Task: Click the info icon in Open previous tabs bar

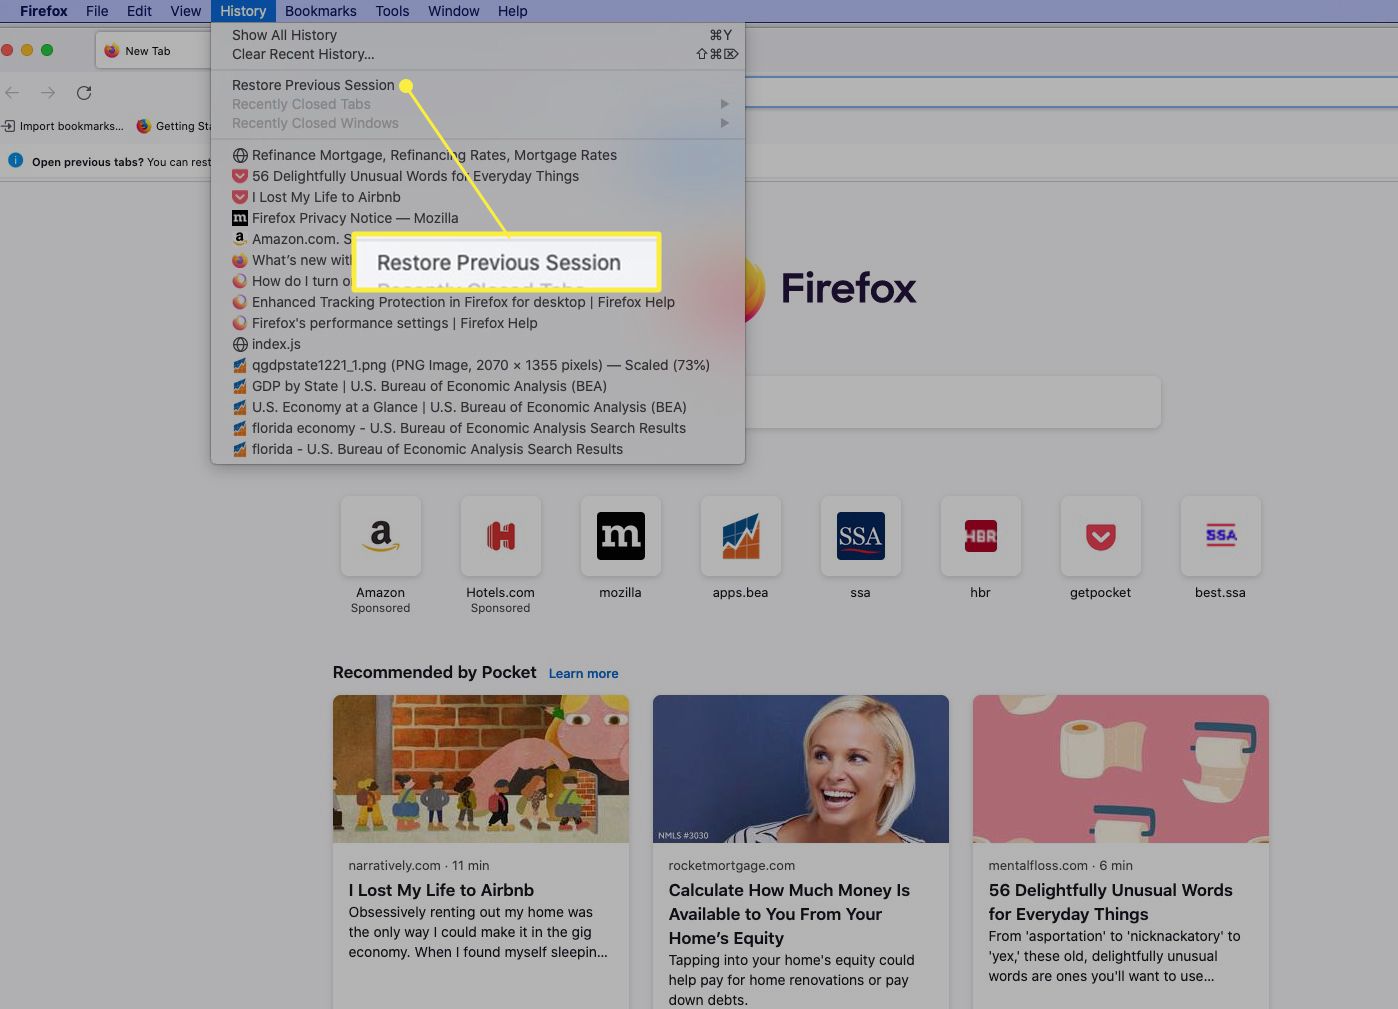Action: (15, 160)
